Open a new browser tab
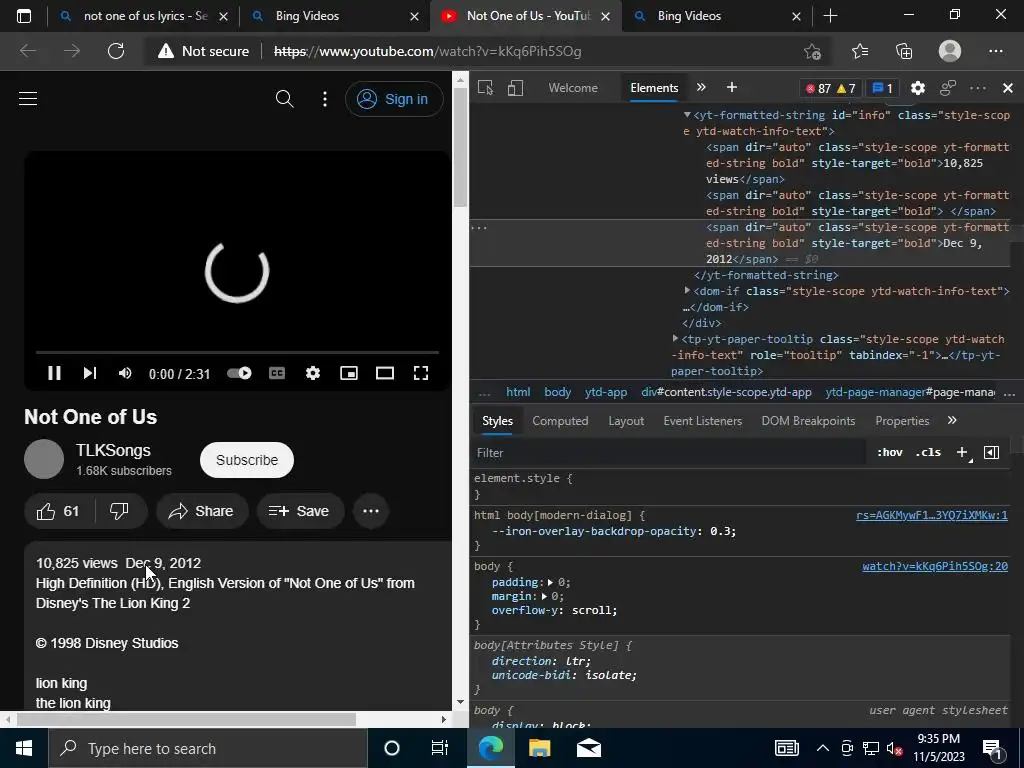This screenshot has width=1024, height=768. 830,16
